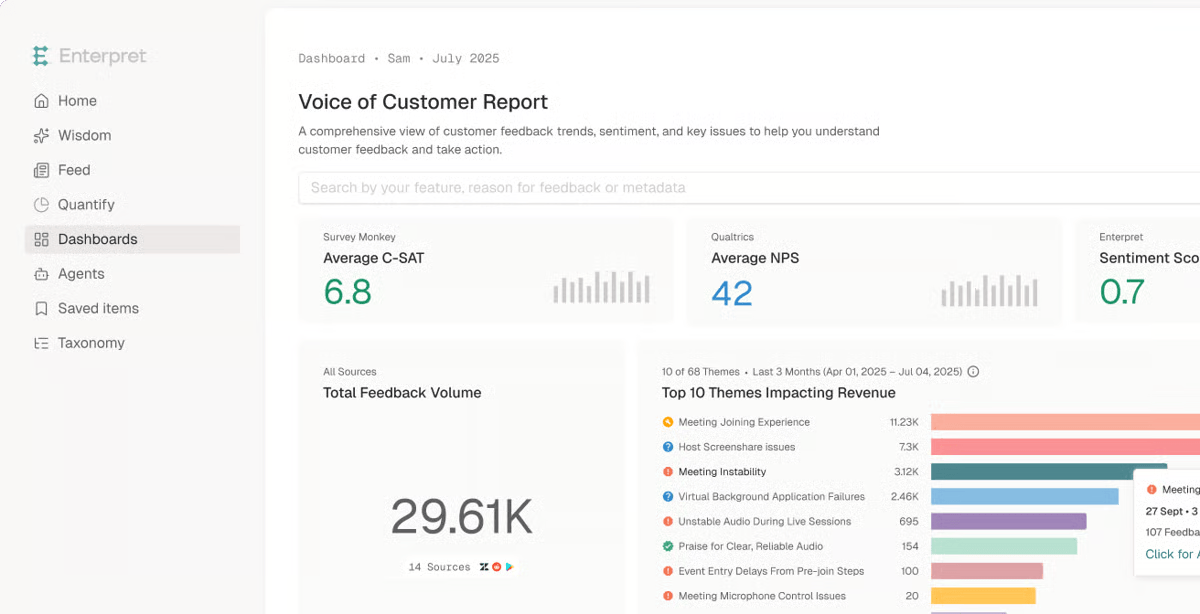Click the total feedback volume 29.61K

[x=462, y=517]
